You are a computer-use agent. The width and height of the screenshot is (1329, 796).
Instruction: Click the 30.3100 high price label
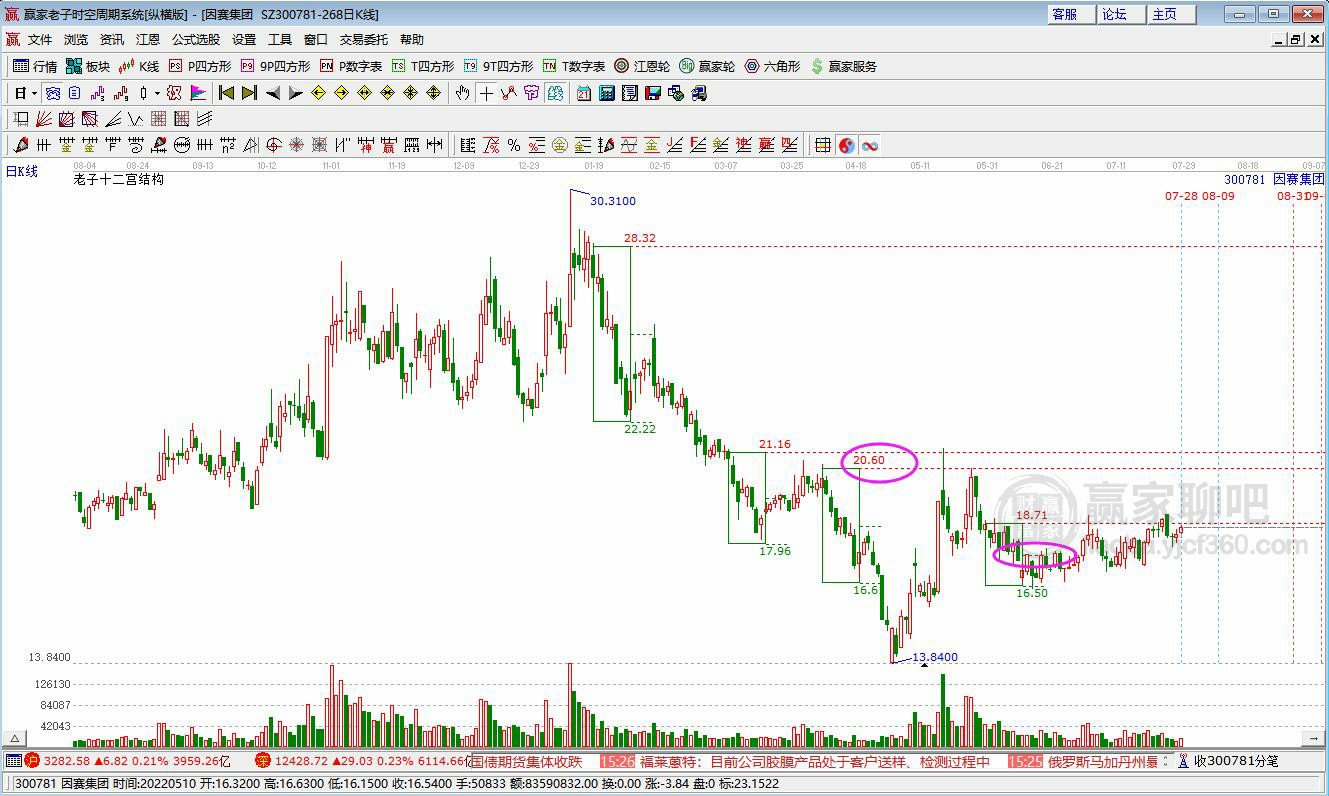pos(612,201)
